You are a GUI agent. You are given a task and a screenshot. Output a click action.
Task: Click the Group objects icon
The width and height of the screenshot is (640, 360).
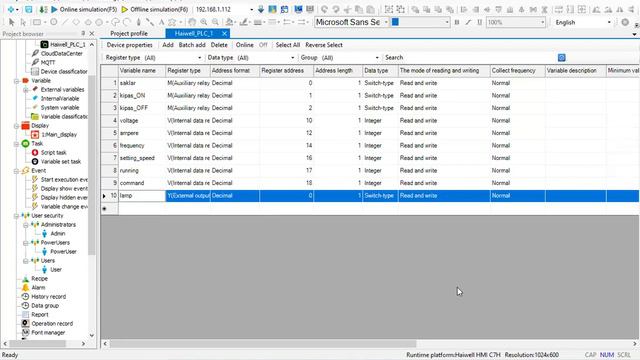[389, 9]
